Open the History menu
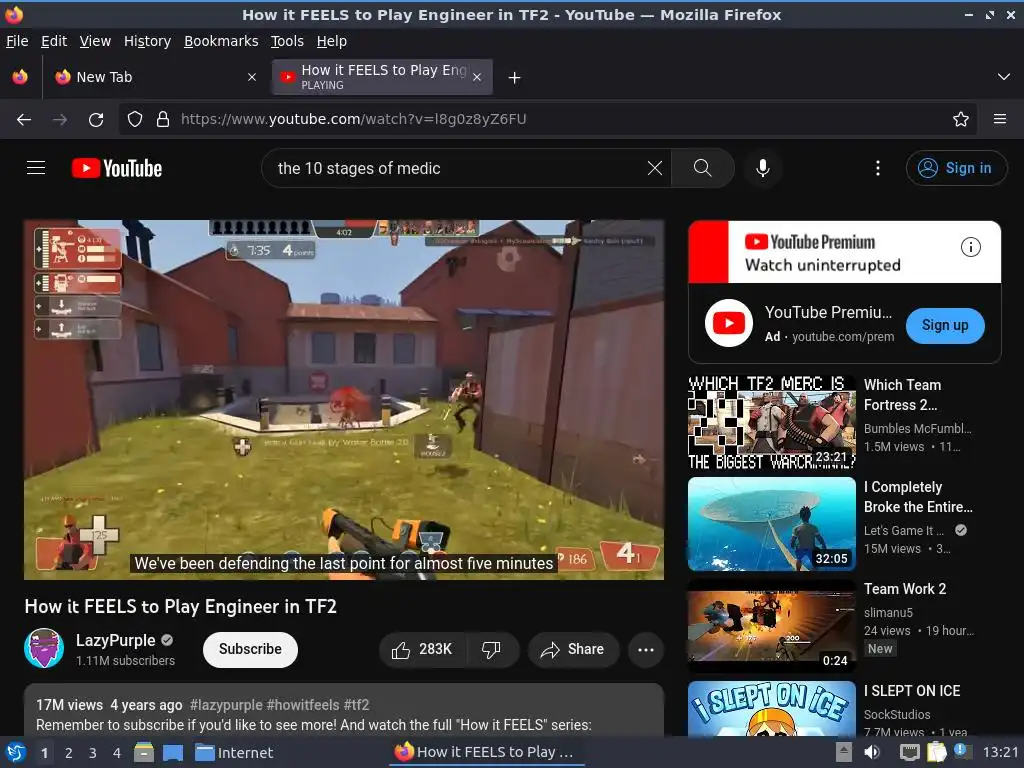 click(x=148, y=41)
